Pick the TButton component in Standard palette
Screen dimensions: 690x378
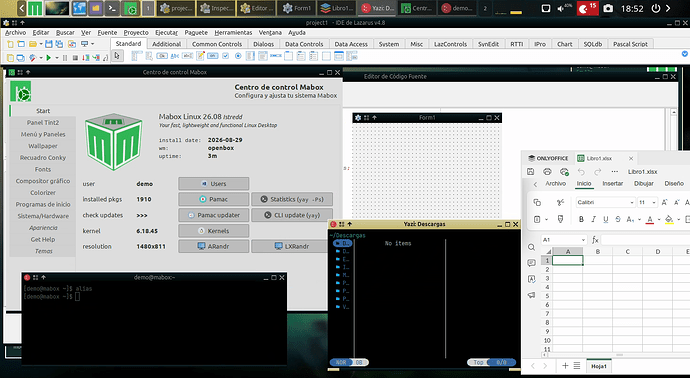[x=162, y=56]
